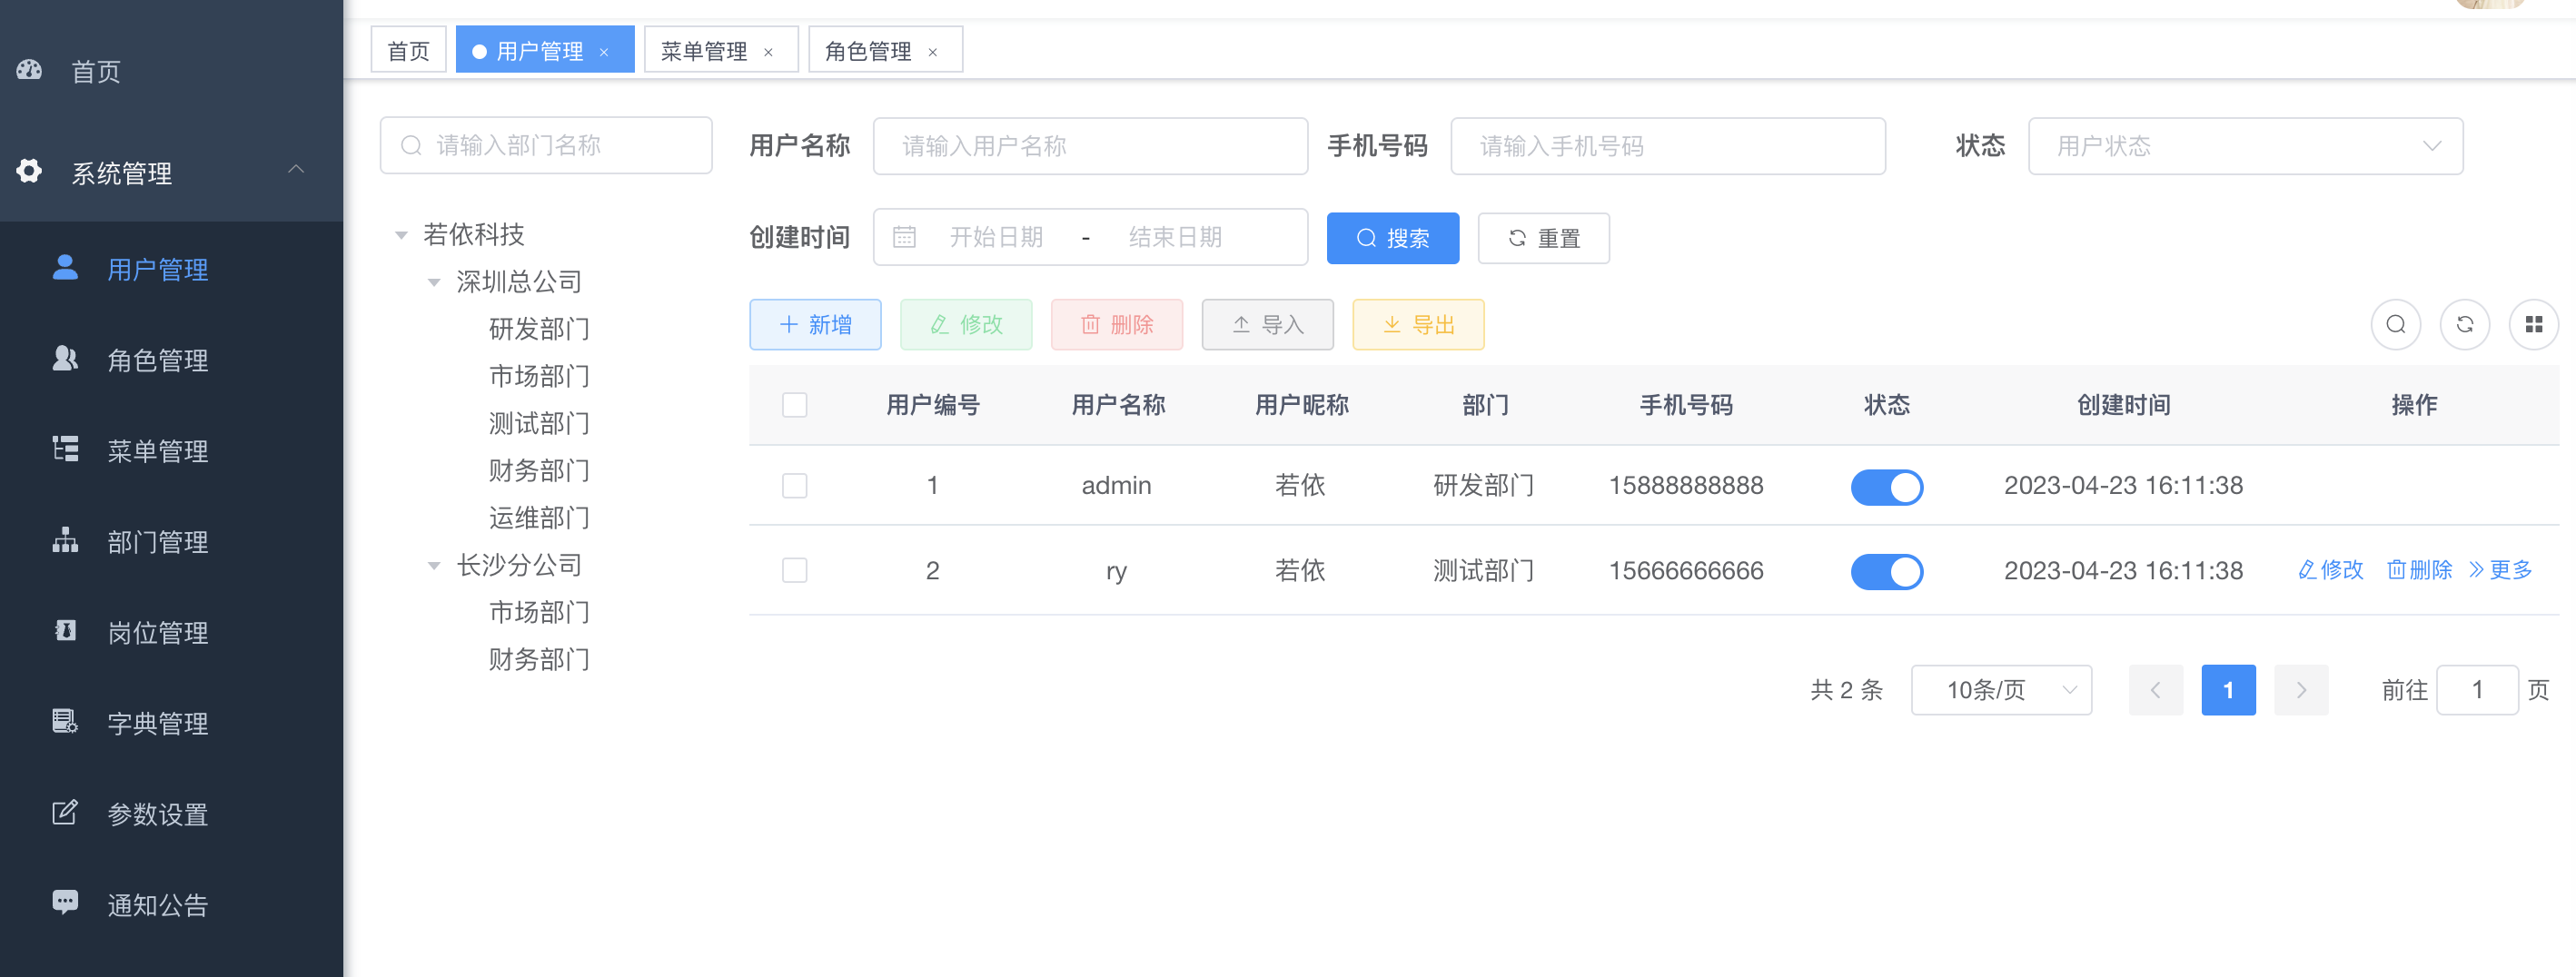
Task: Click the calendar icon in 创建时间 field
Action: pos(904,237)
